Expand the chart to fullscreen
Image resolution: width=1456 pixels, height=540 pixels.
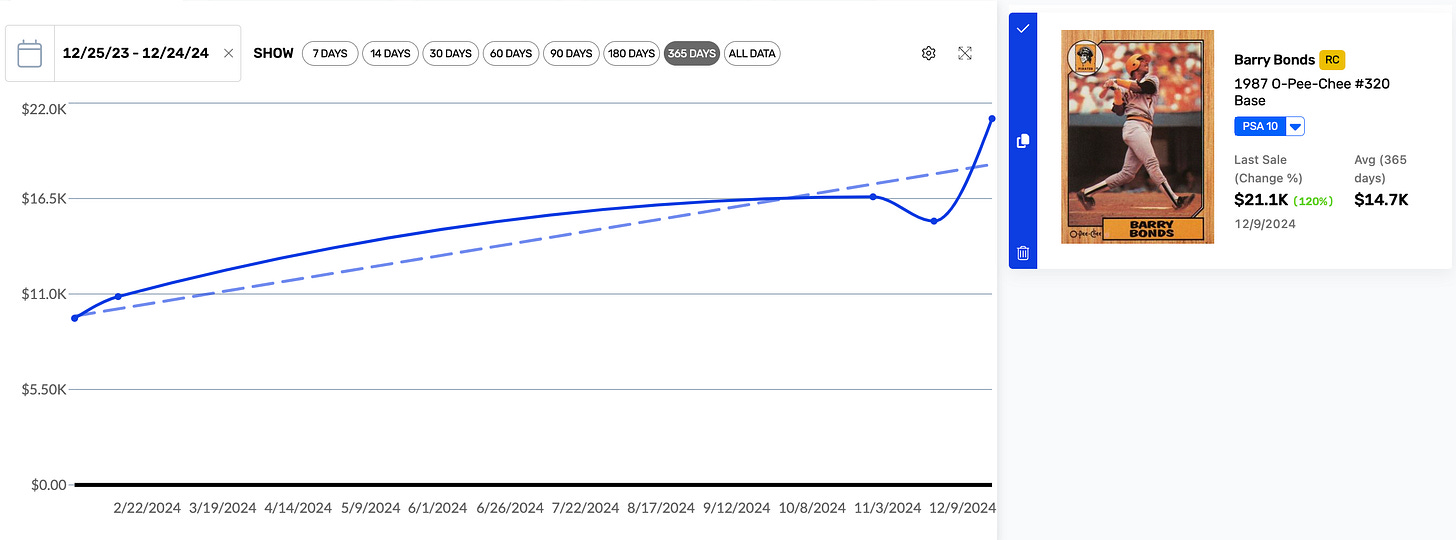965,53
